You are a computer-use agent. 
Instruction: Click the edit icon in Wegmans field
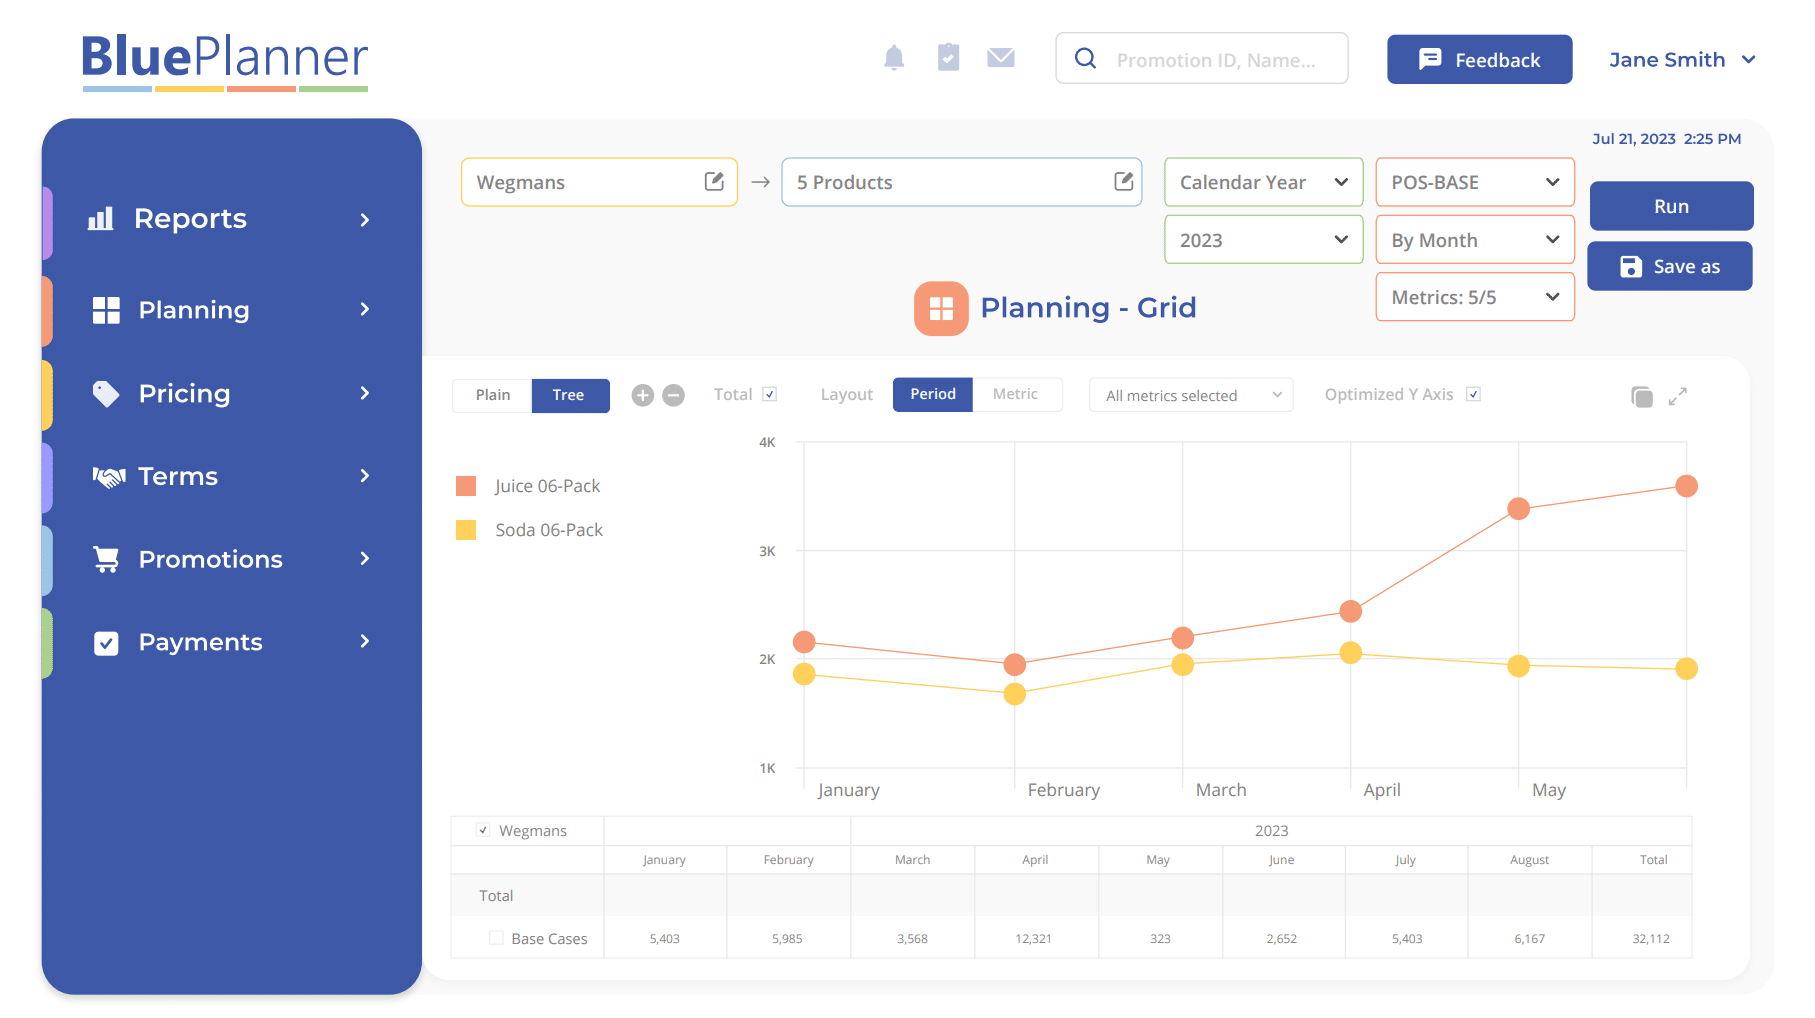[x=714, y=181]
